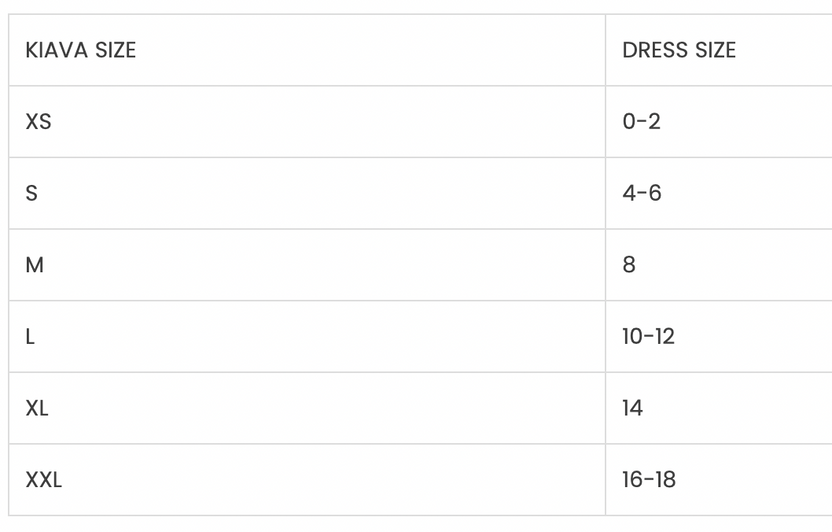The width and height of the screenshot is (832, 532).
Task: Click the DRESS SIZE column header
Action: [679, 50]
